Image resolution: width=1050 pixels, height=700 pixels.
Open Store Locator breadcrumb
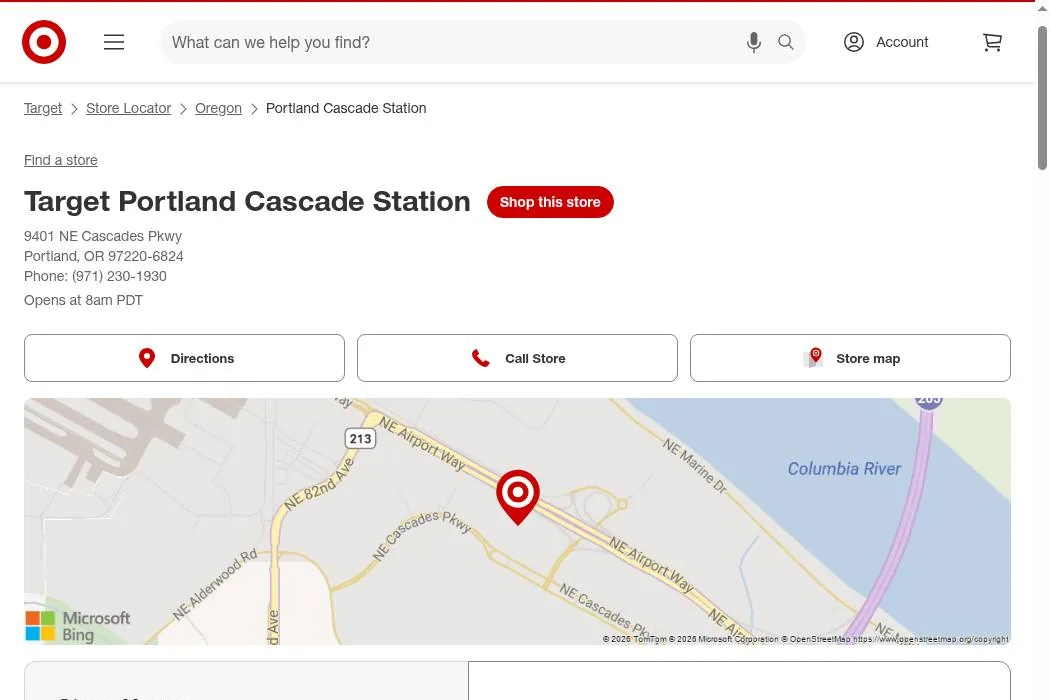[x=129, y=108]
